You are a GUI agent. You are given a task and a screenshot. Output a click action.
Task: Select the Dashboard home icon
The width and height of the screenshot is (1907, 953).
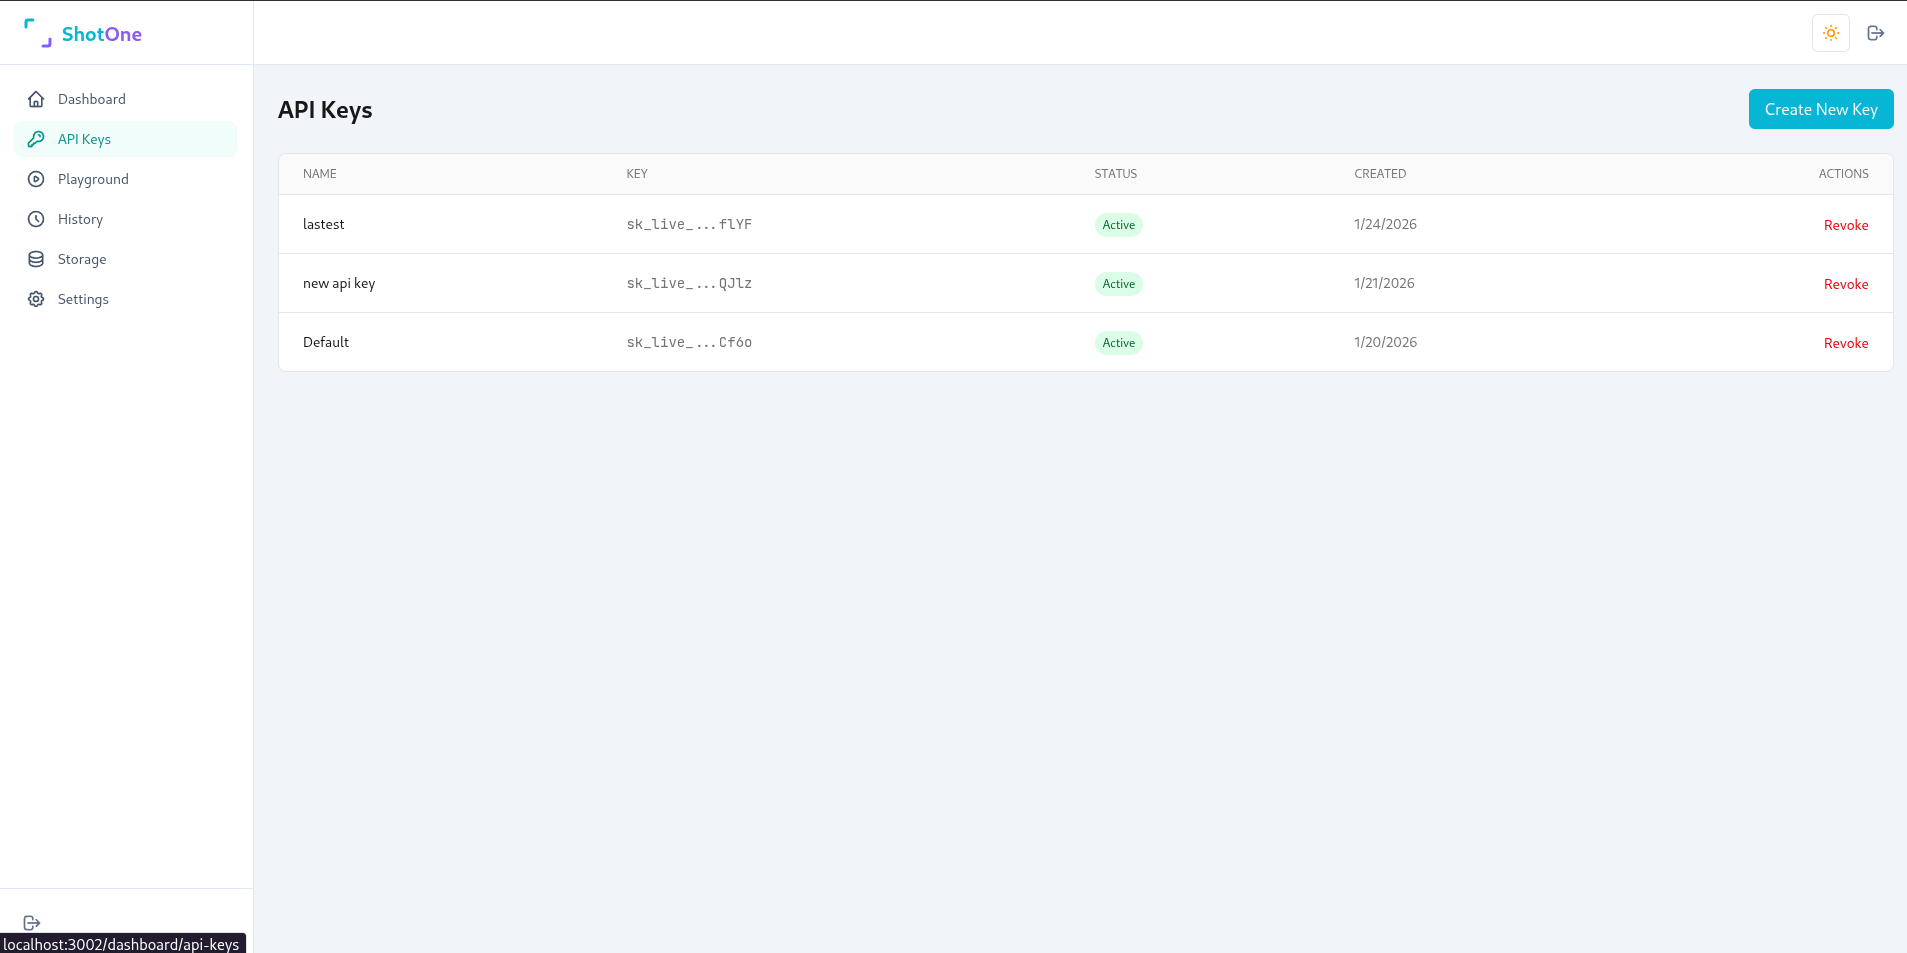click(x=36, y=99)
